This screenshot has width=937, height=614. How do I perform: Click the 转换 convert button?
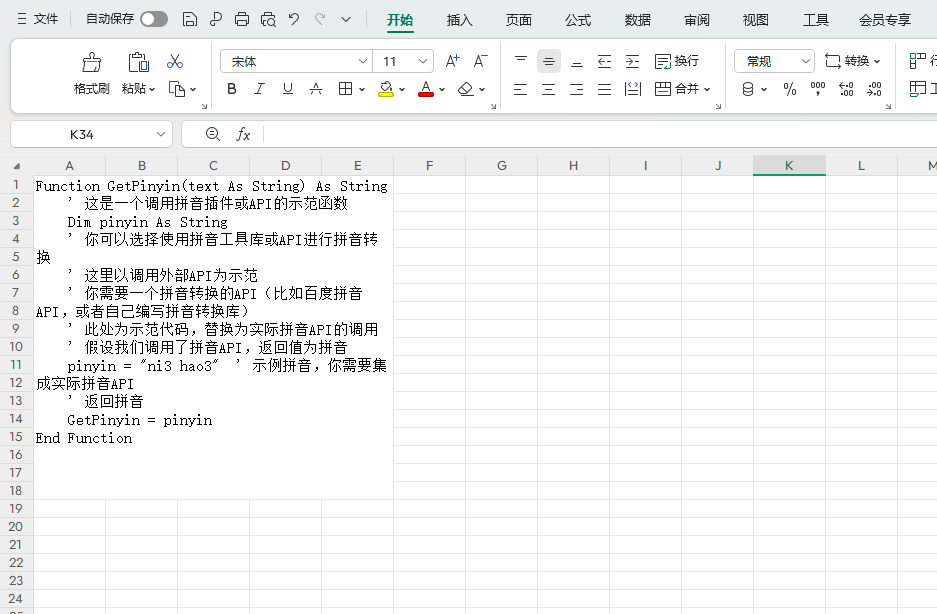(x=852, y=61)
